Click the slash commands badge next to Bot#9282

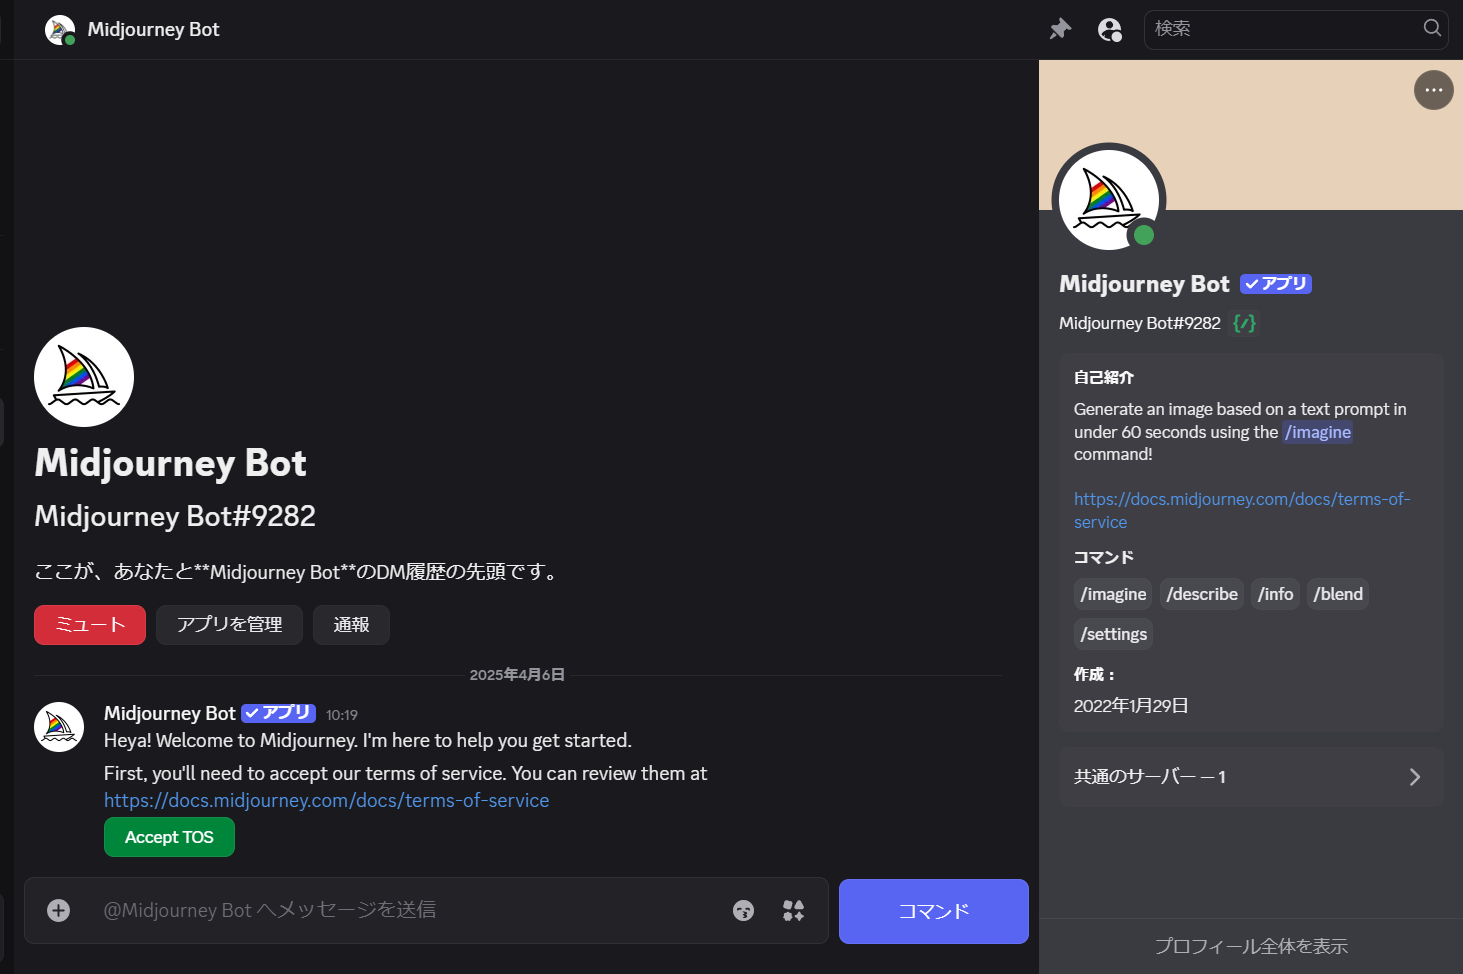1244,323
